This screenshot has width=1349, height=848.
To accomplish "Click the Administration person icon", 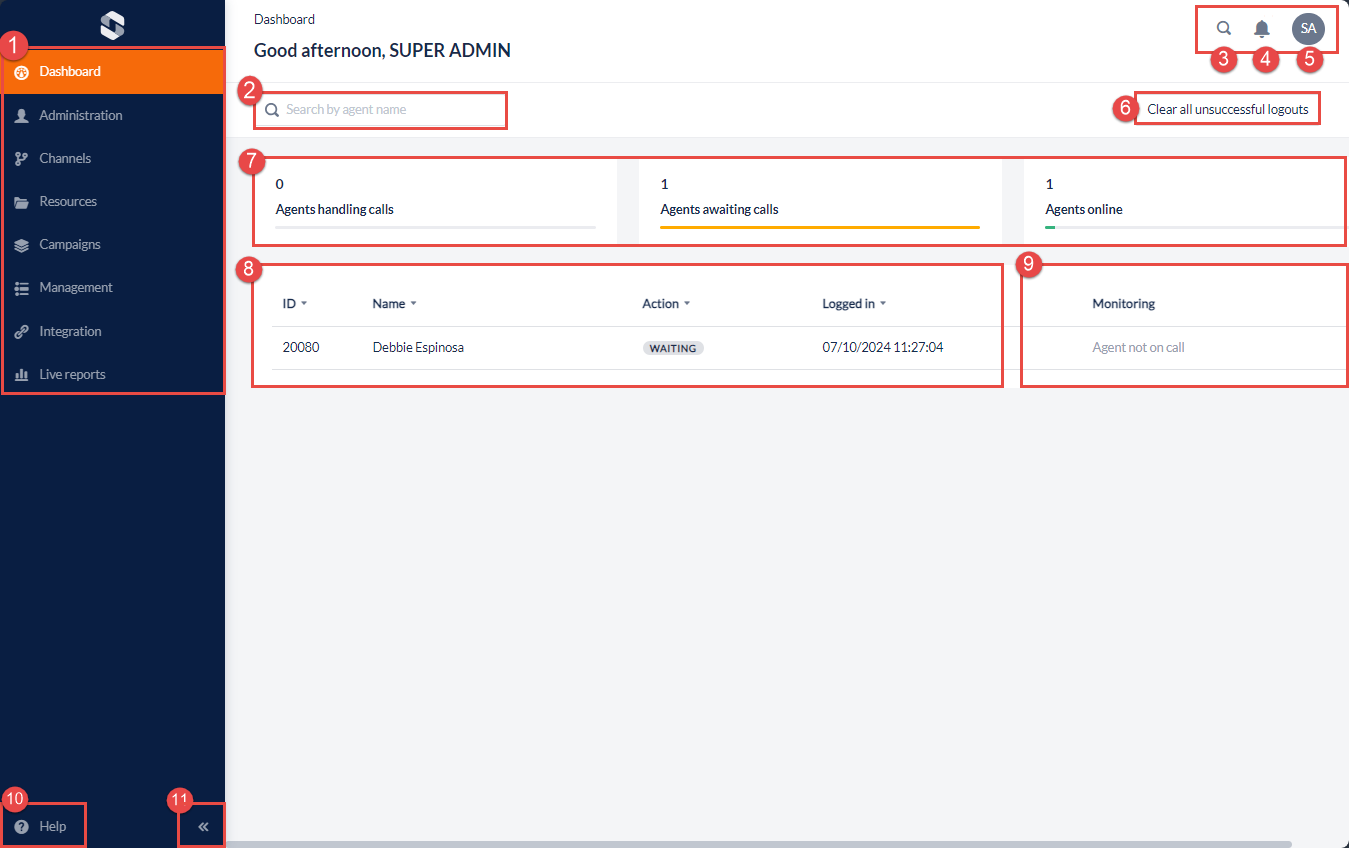I will click(x=21, y=116).
